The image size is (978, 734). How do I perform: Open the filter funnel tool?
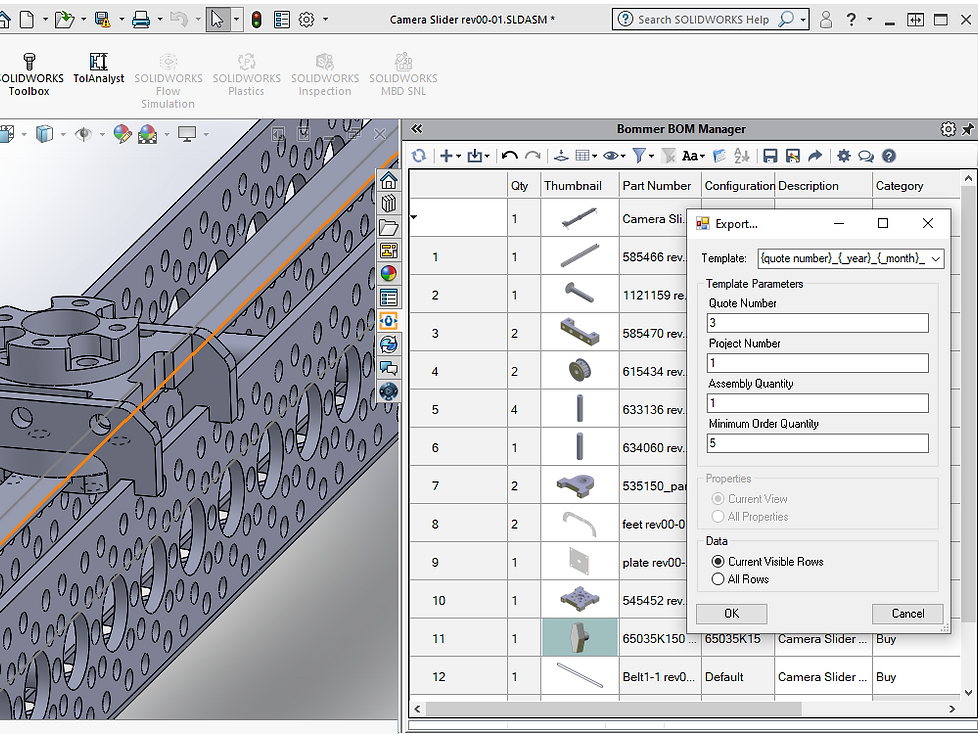tap(641, 156)
